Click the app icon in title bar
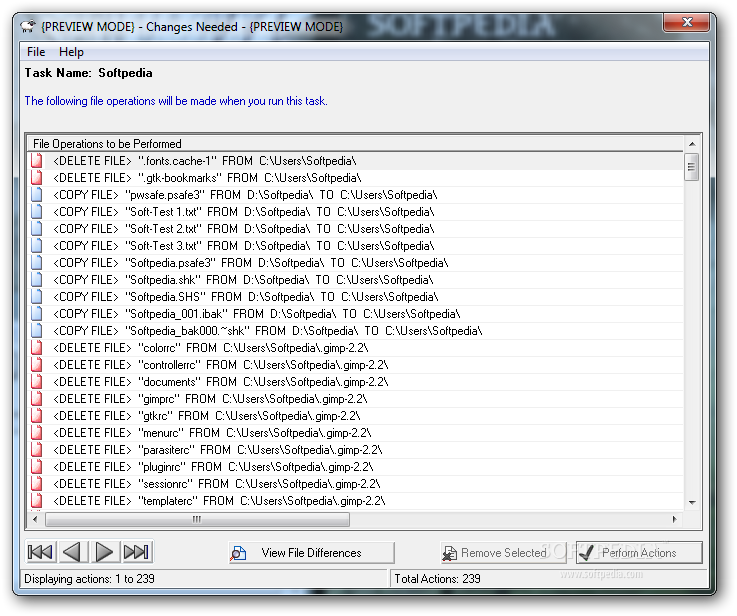 coord(28,26)
